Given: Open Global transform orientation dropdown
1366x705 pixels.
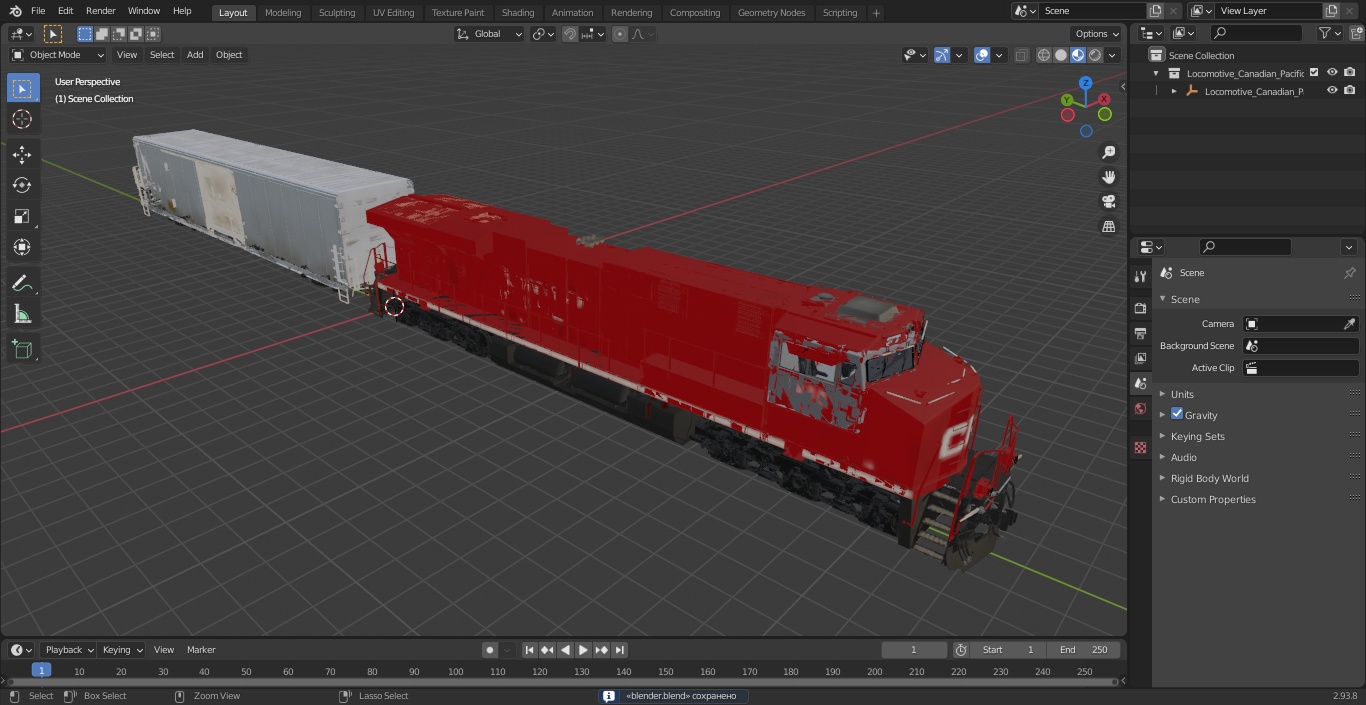Looking at the screenshot, I should tap(490, 34).
